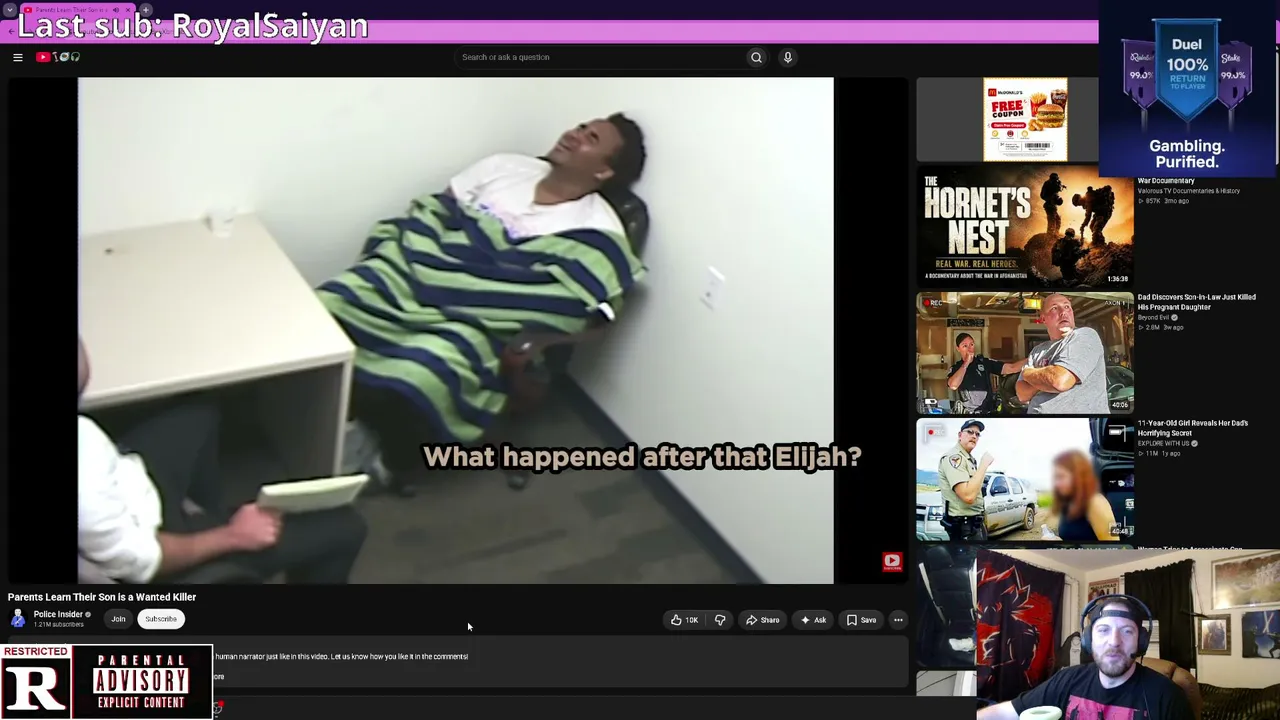1280x720 pixels.
Task: Open The Hornet's Nest video thumbnail
Action: point(1025,226)
